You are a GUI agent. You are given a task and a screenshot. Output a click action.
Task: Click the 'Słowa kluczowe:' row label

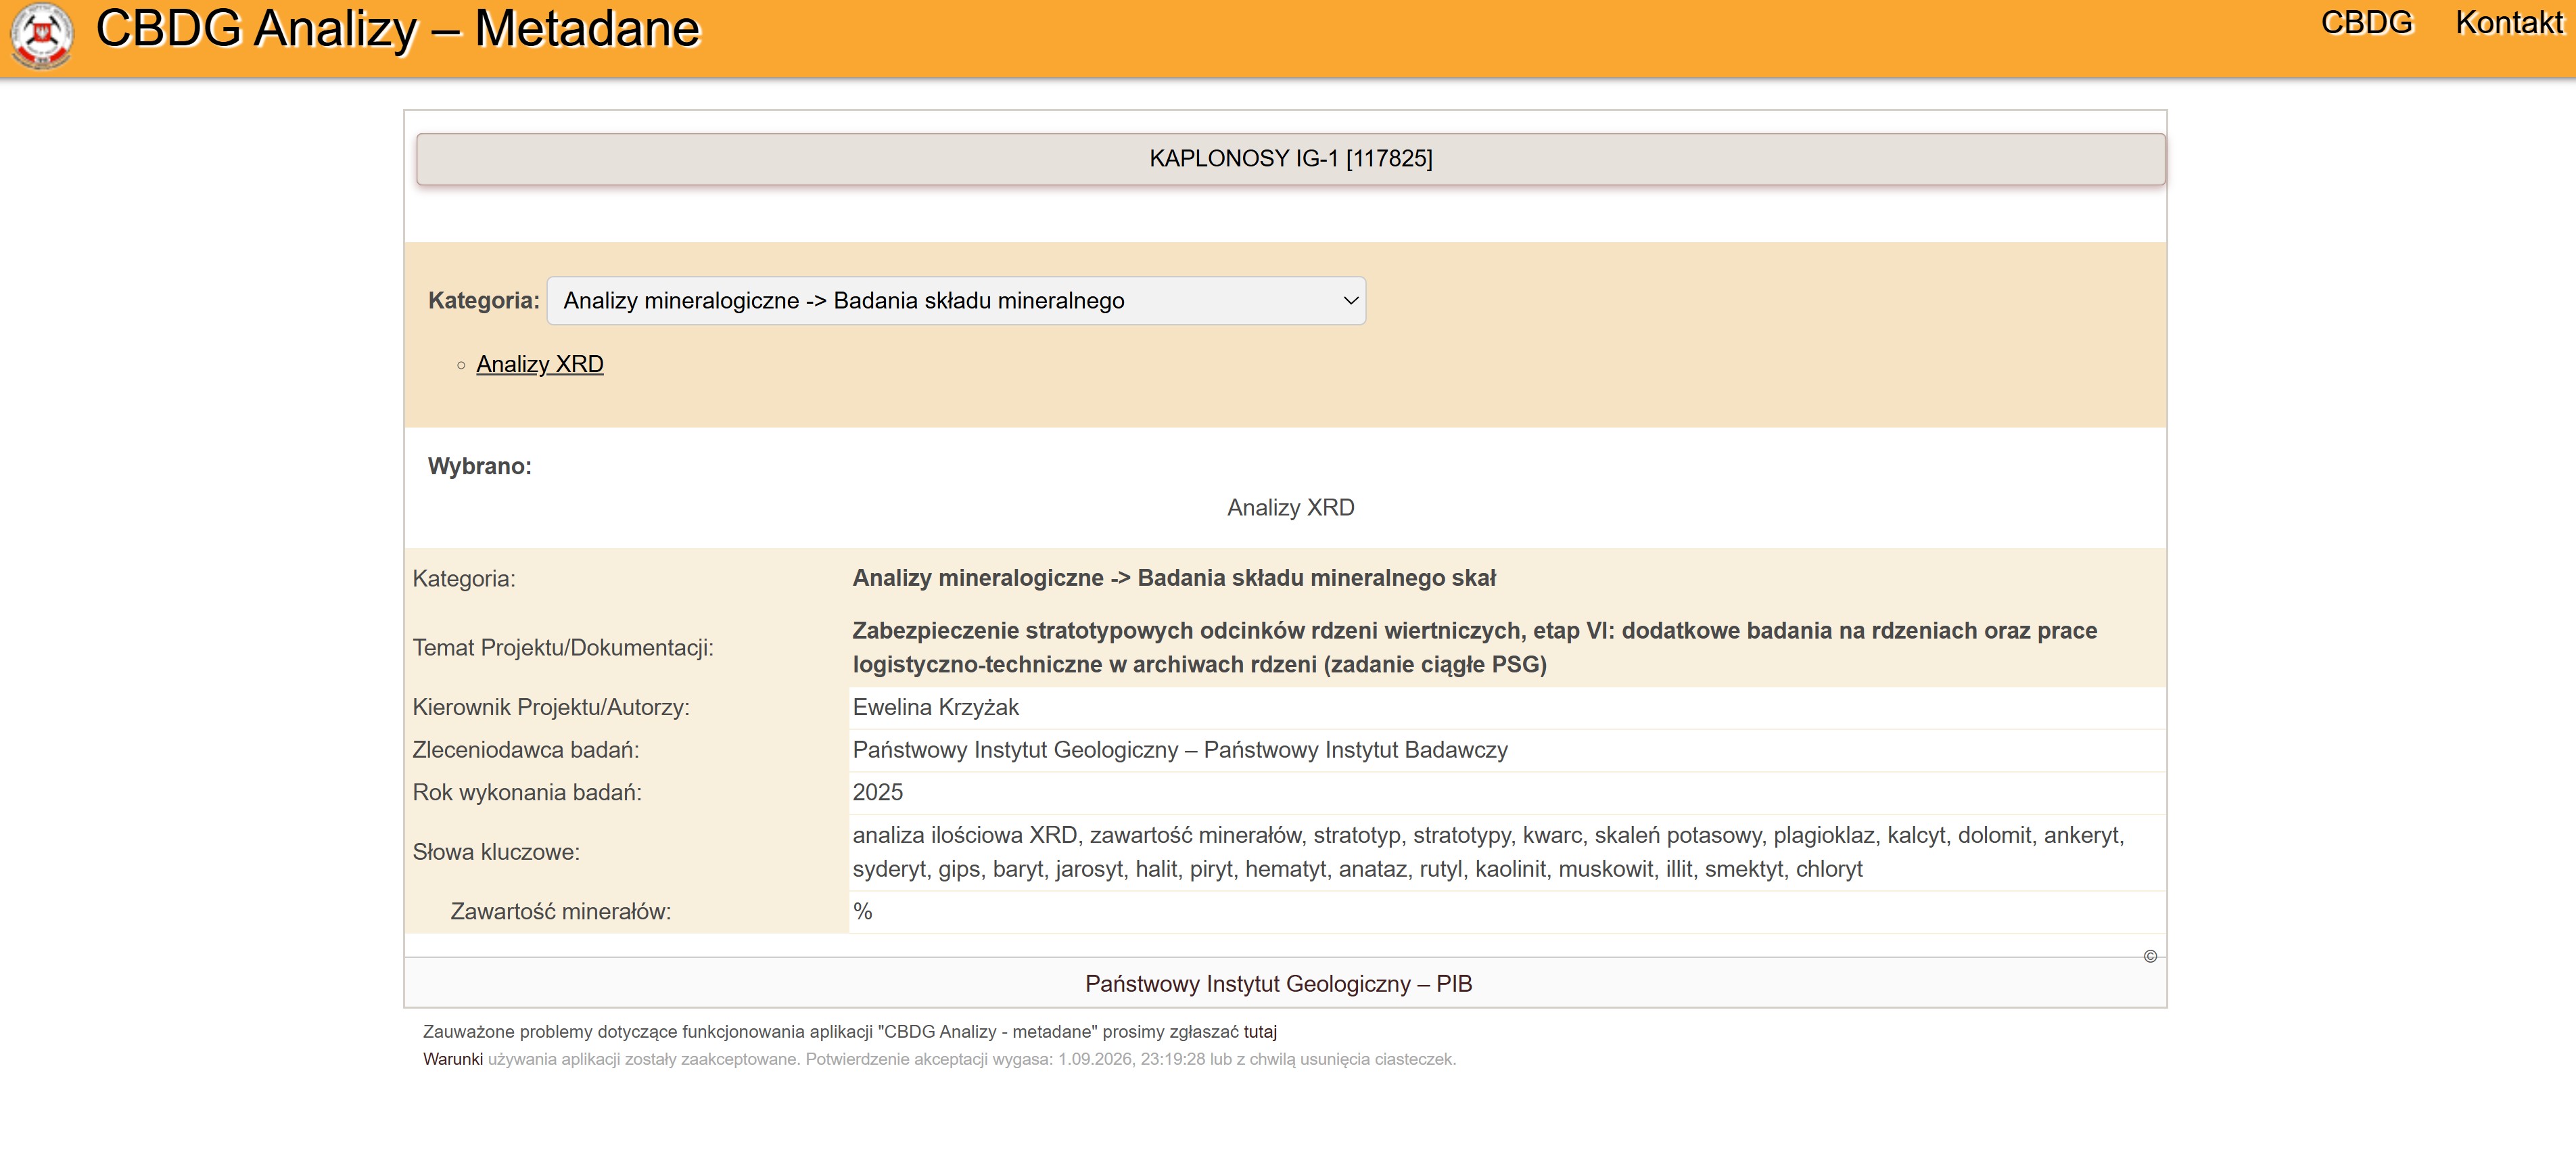(x=496, y=852)
